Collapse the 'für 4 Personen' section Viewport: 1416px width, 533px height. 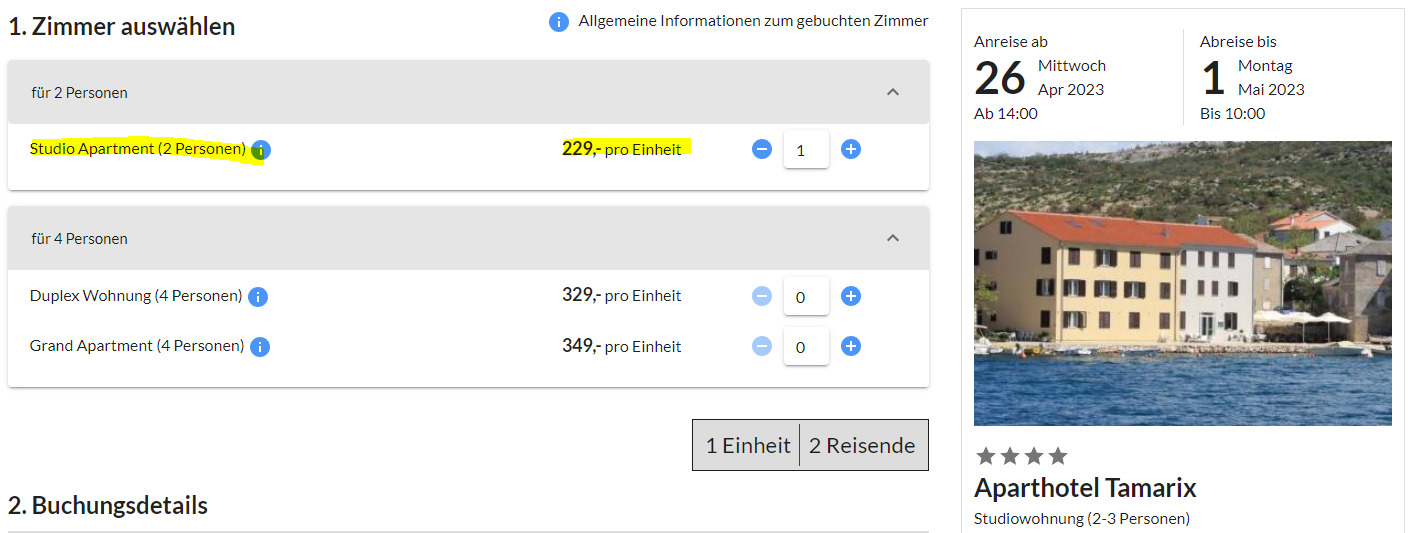click(x=893, y=238)
